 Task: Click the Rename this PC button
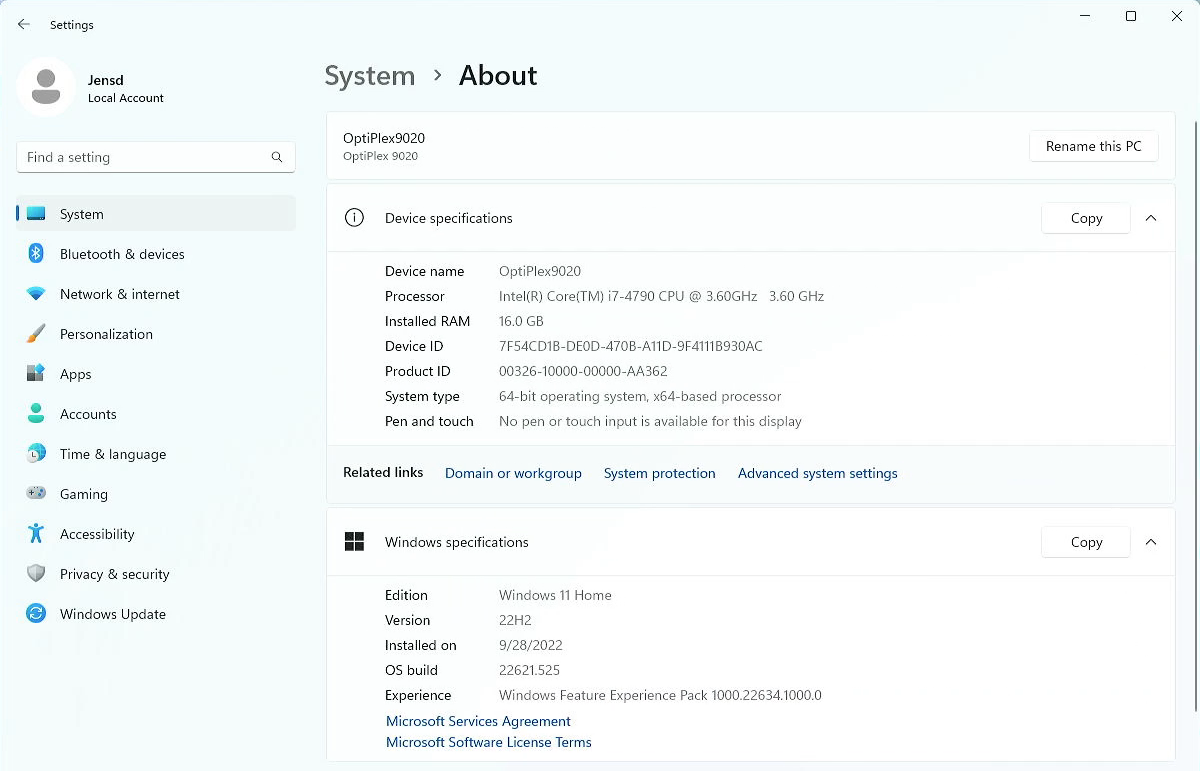(x=1093, y=146)
